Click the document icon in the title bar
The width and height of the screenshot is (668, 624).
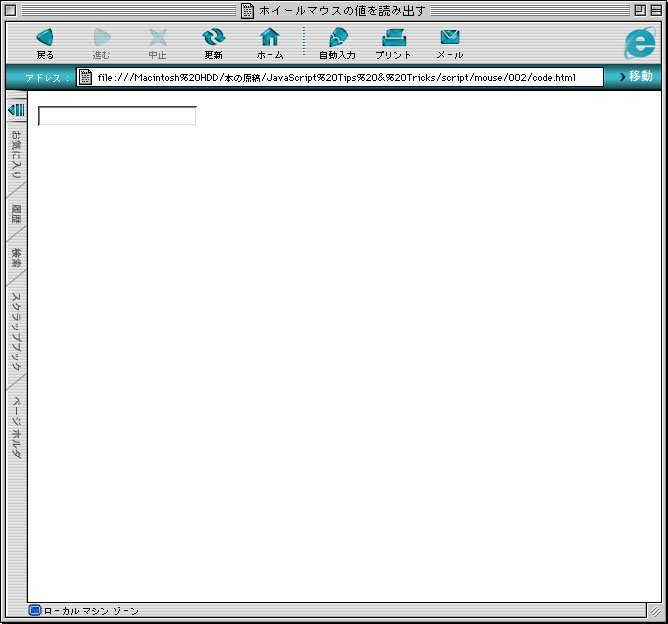[x=247, y=10]
